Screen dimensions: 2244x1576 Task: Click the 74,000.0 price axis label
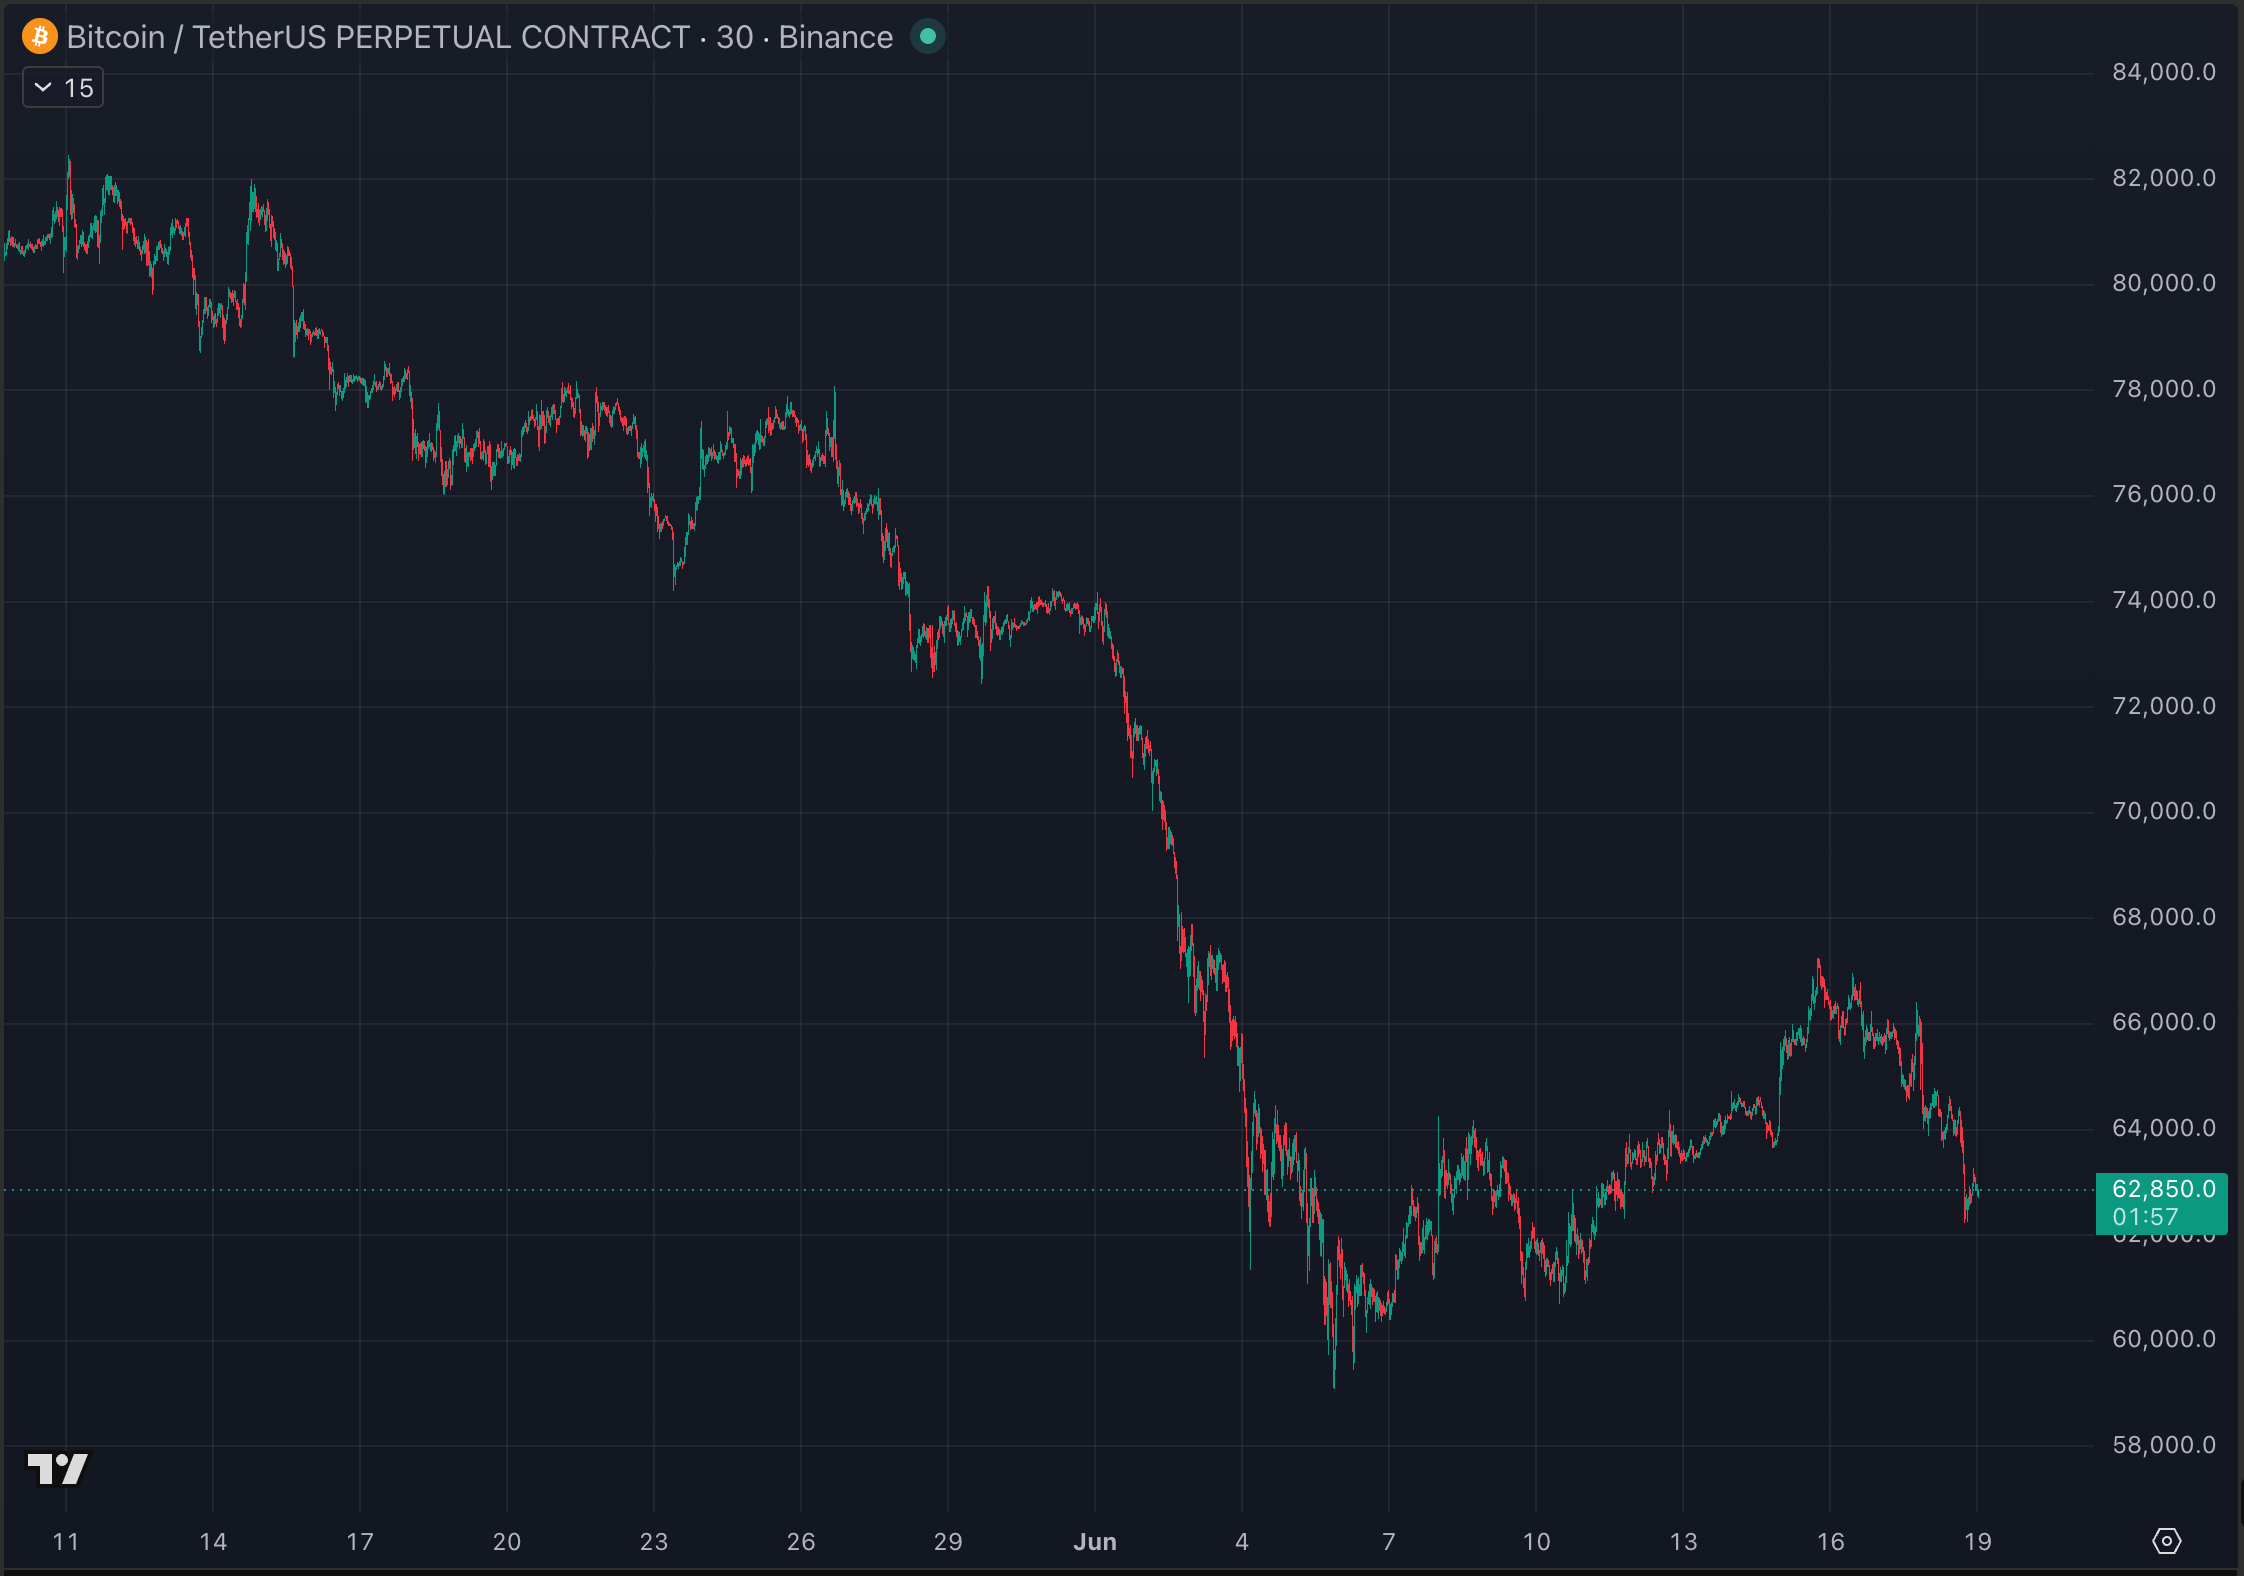click(2163, 600)
